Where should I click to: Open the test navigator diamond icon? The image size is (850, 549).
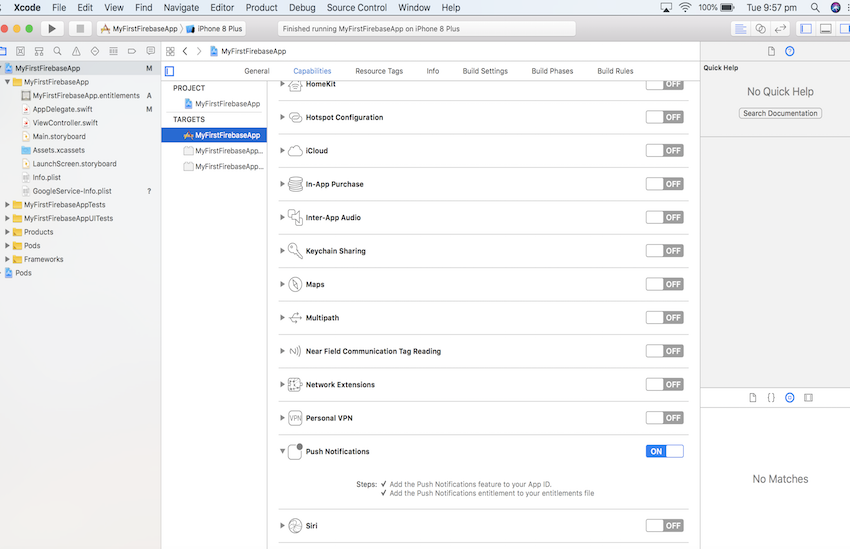95,51
